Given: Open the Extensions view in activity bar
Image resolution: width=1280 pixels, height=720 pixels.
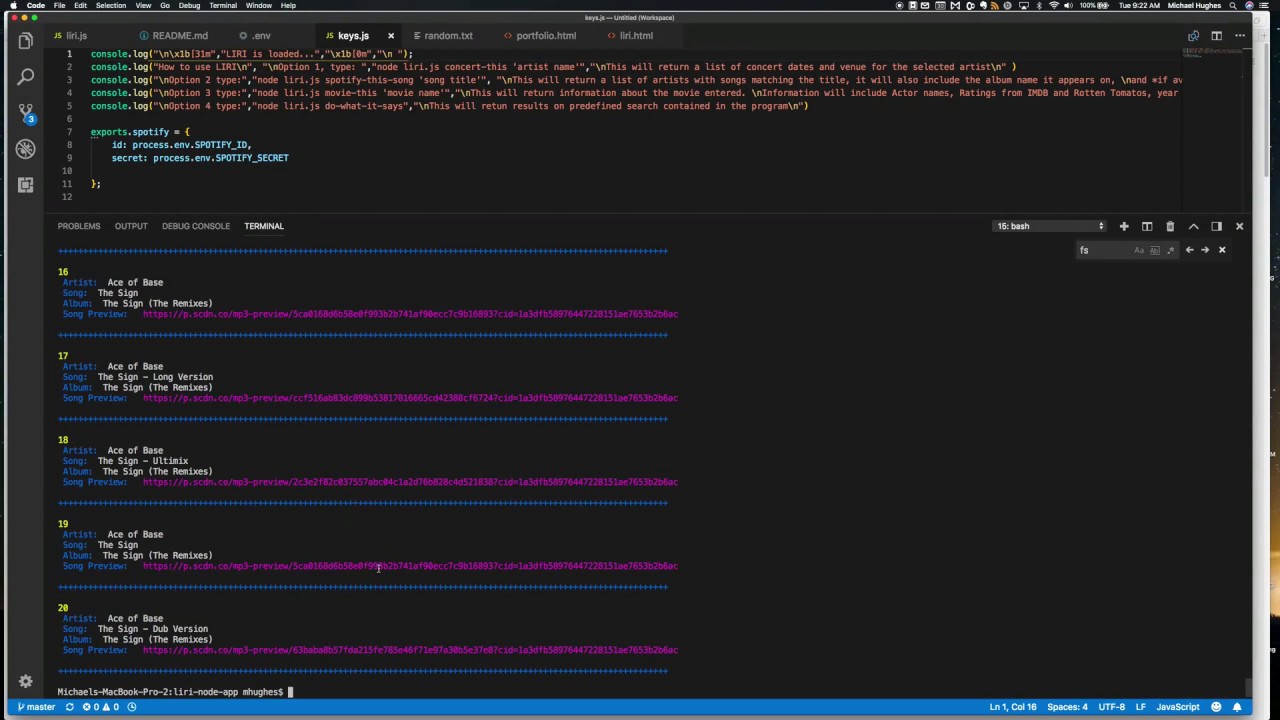Looking at the screenshot, I should pyautogui.click(x=25, y=185).
